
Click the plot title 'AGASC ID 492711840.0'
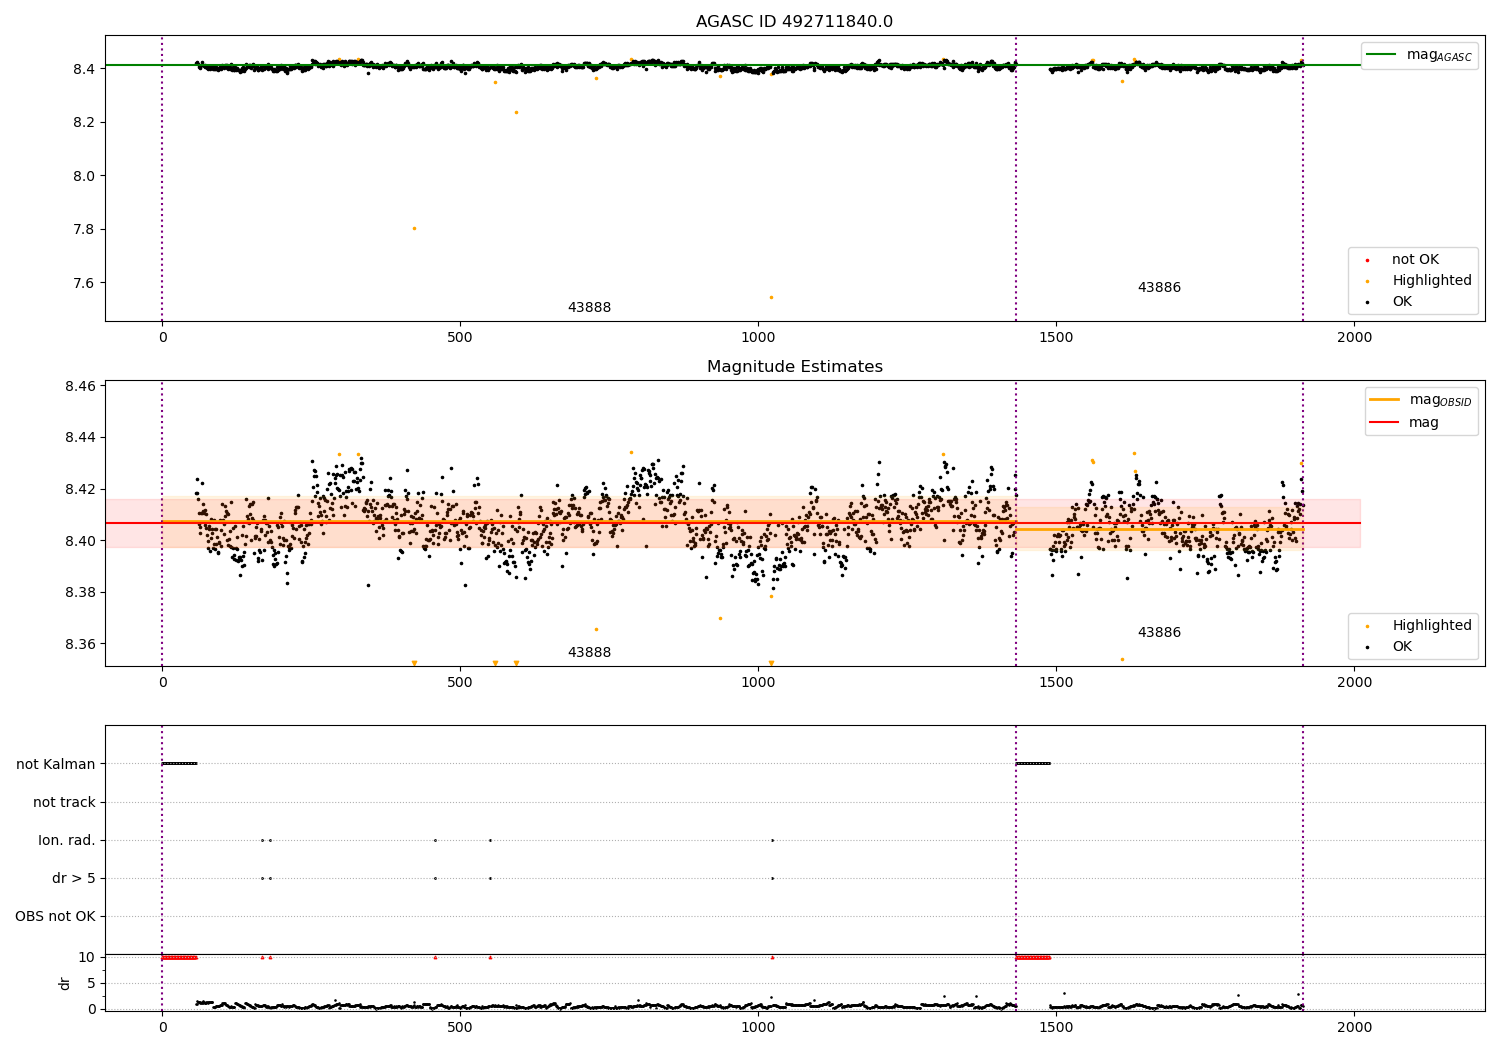[x=794, y=22]
